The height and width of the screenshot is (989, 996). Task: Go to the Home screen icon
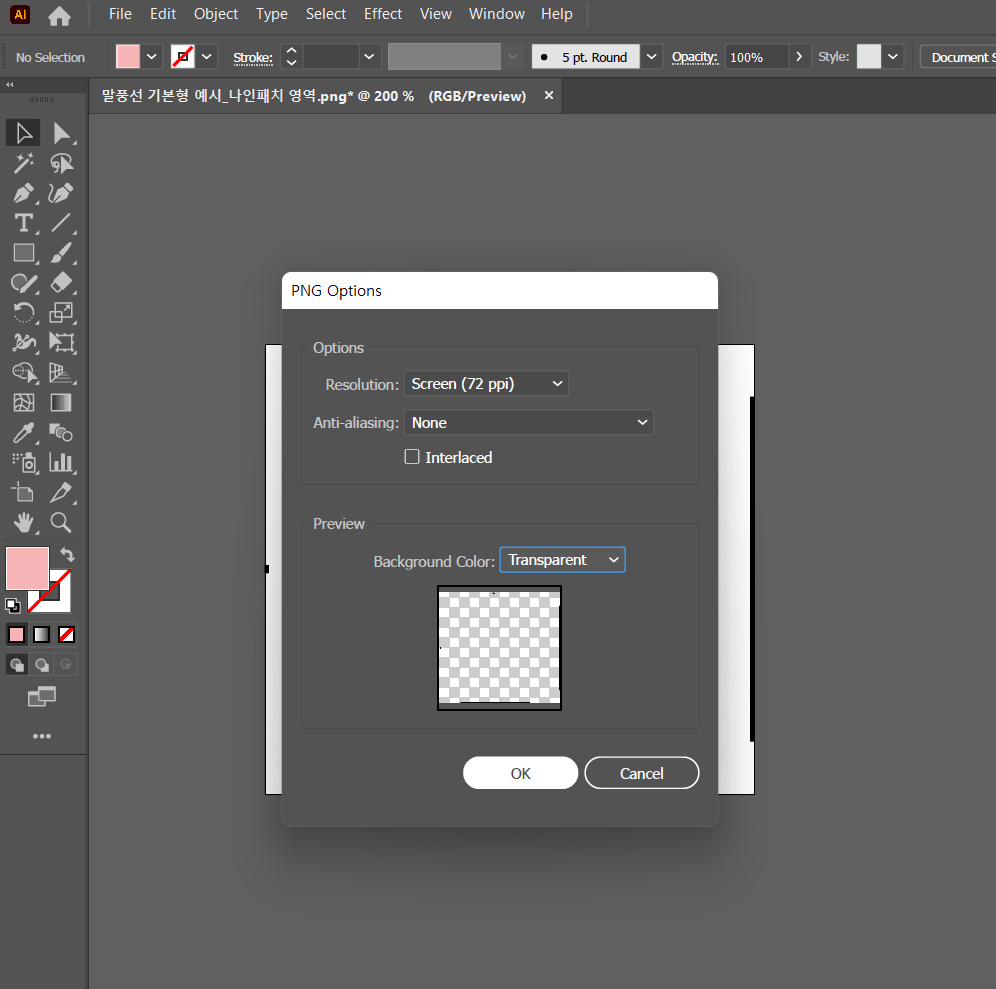pos(59,15)
